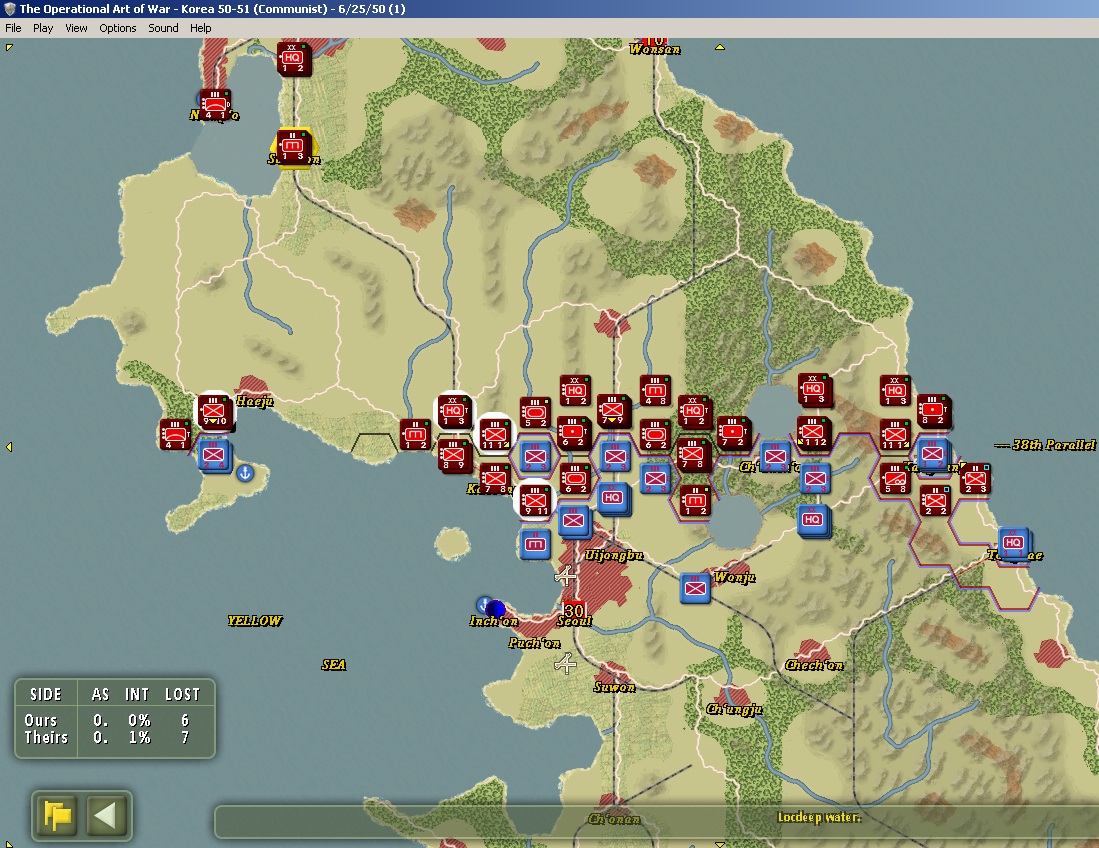Select red coastal unit 4-1 at Nampo

coord(214,106)
